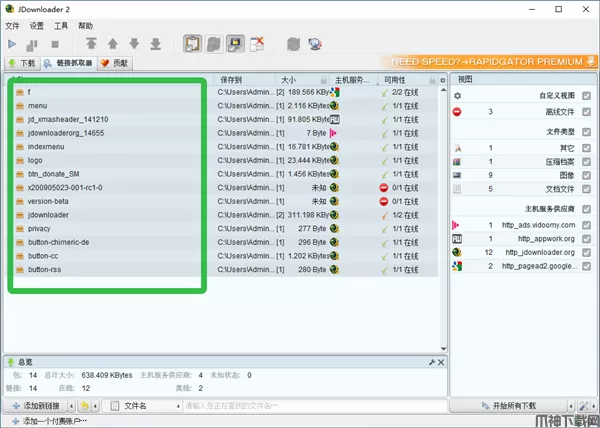Open the 工具 menu
600x428 pixels.
click(61, 26)
